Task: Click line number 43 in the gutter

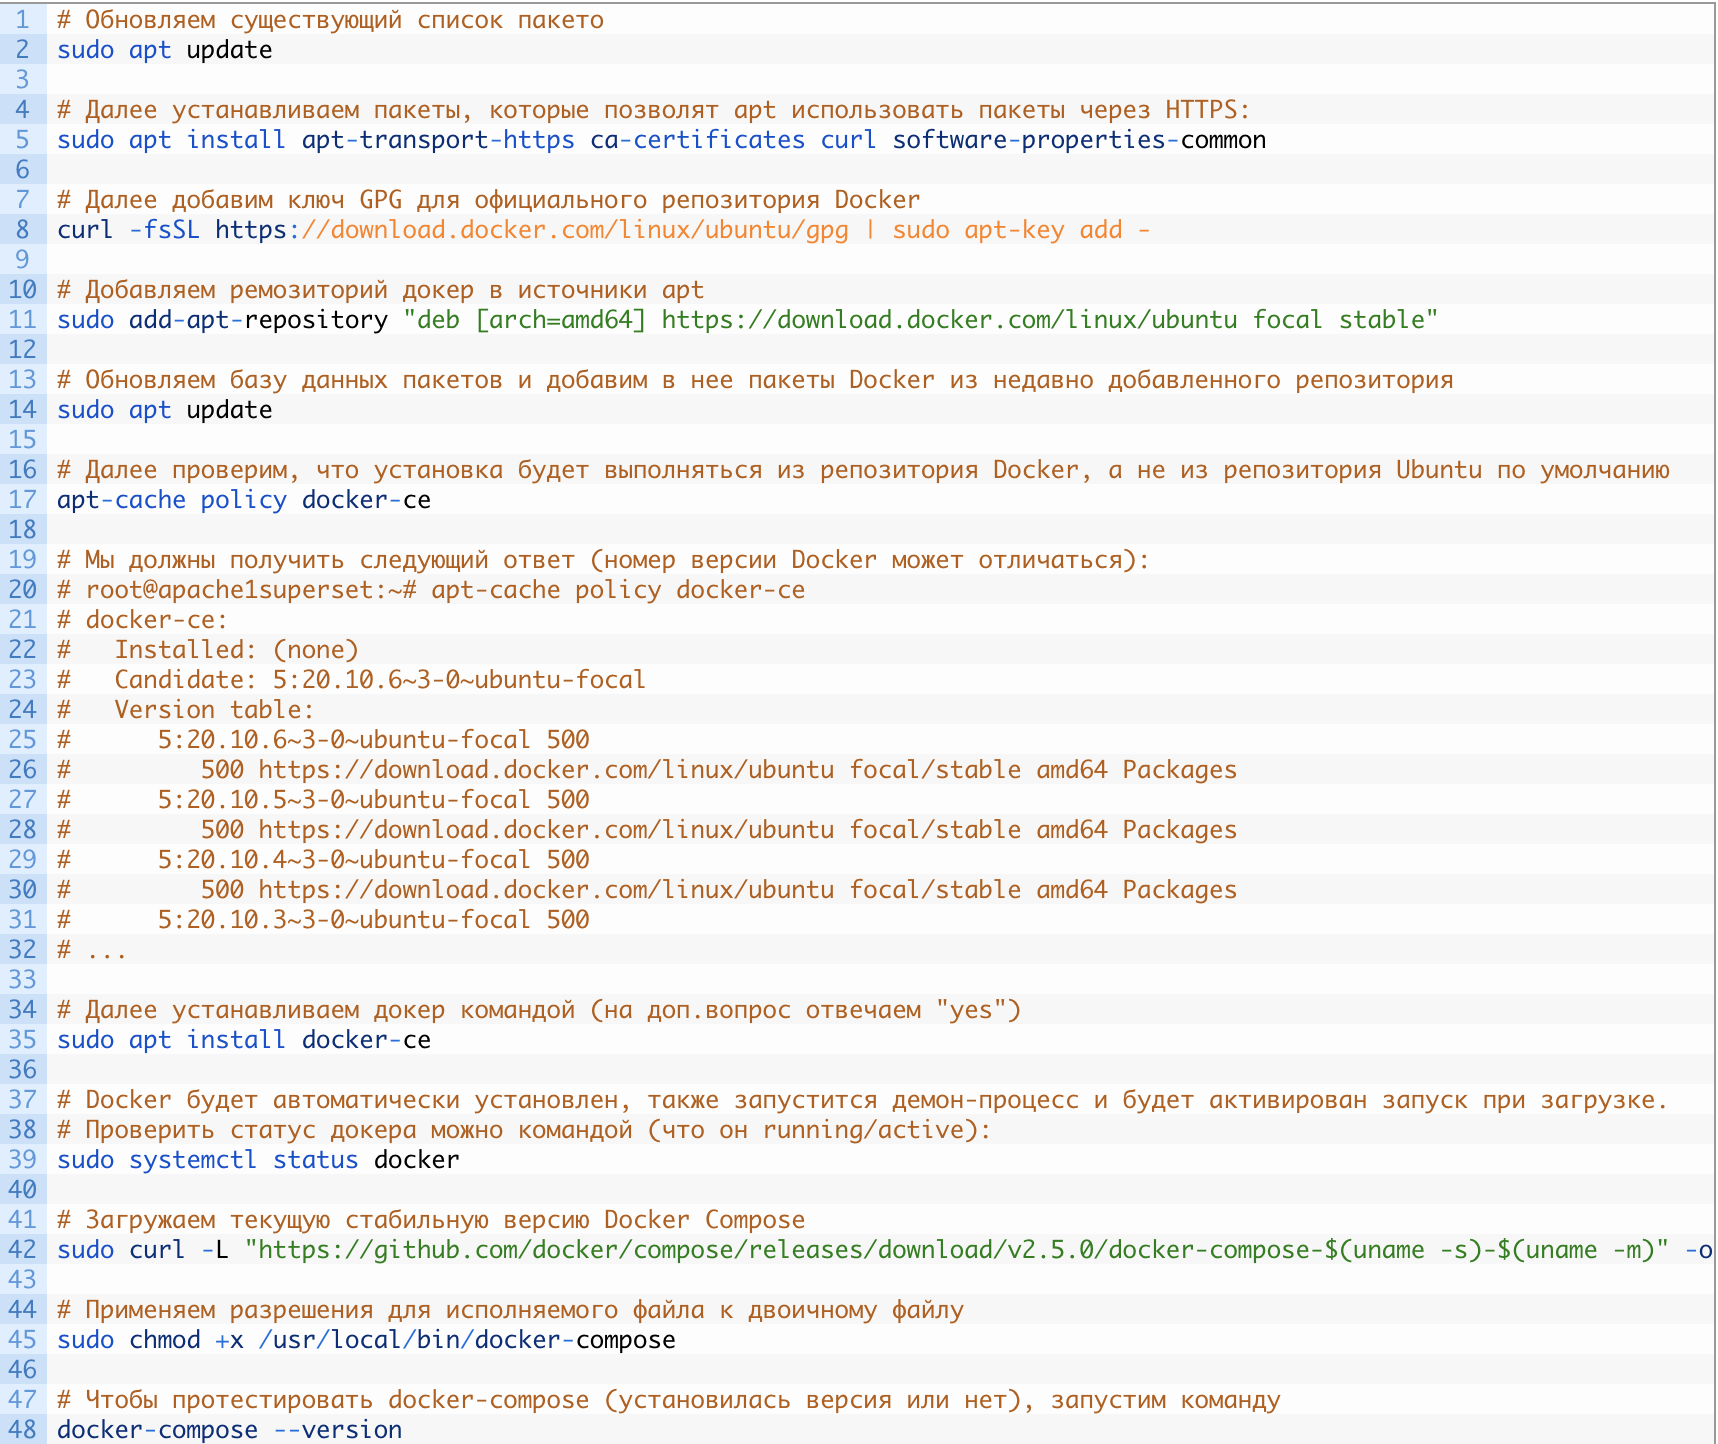Action: coord(23,1280)
